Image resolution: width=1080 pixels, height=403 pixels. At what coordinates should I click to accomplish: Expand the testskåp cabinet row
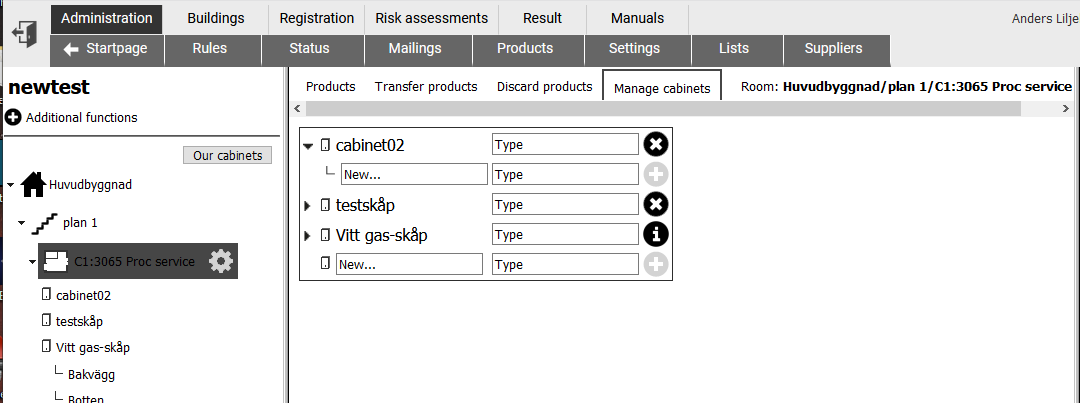click(x=308, y=205)
